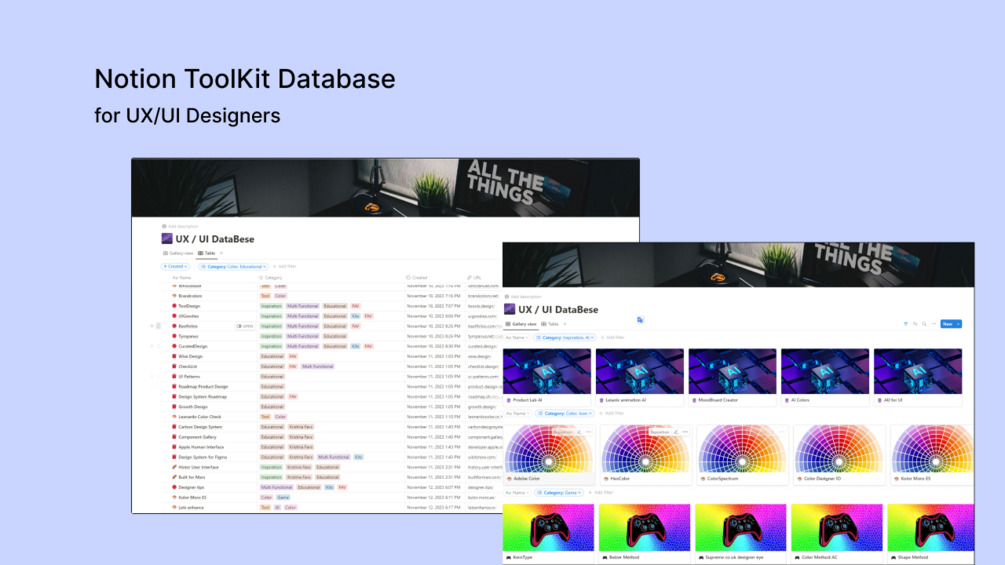The height and width of the screenshot is (565, 1005).
Task: Click the Kristina Favs tag in Component Gallery row
Action: [x=301, y=437]
